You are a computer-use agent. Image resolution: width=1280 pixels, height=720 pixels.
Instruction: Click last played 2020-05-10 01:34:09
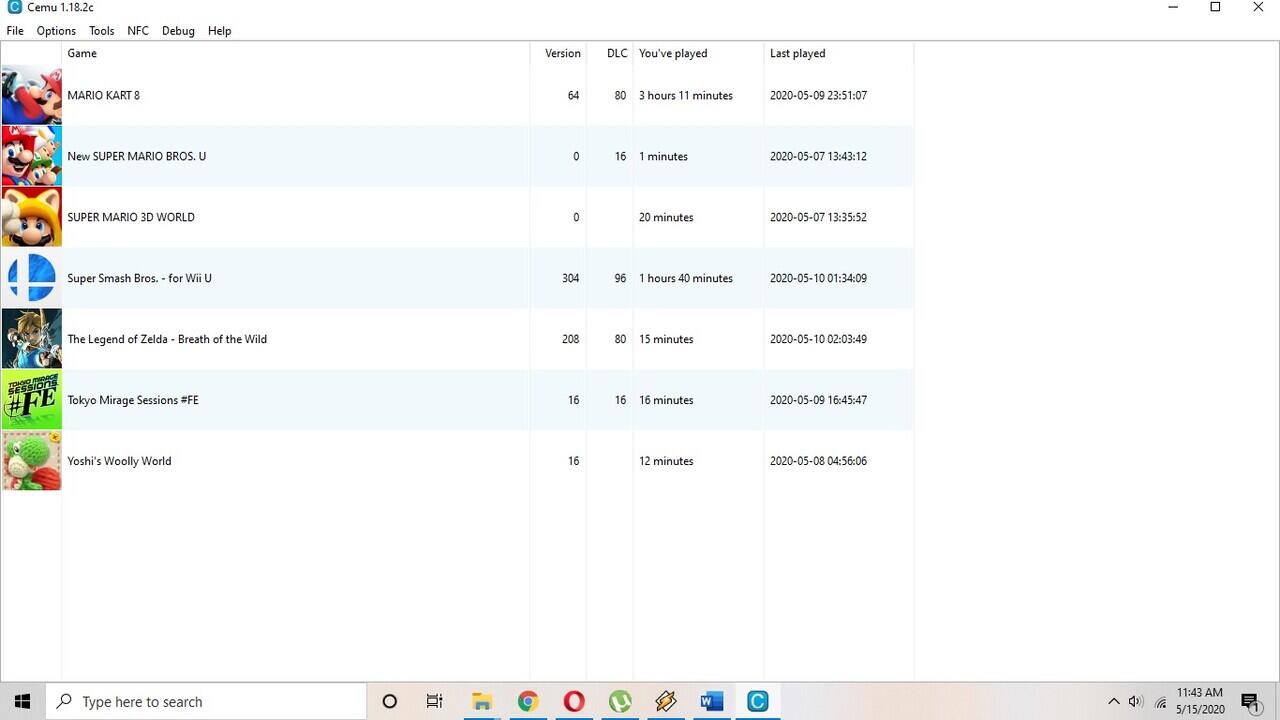click(x=818, y=279)
